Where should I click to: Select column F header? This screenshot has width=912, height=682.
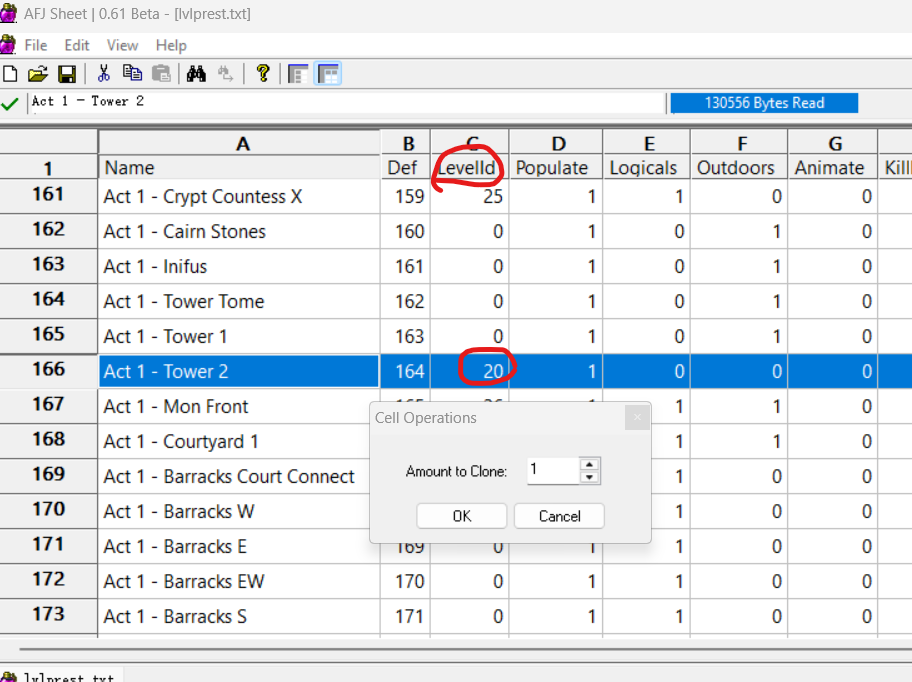(x=739, y=143)
